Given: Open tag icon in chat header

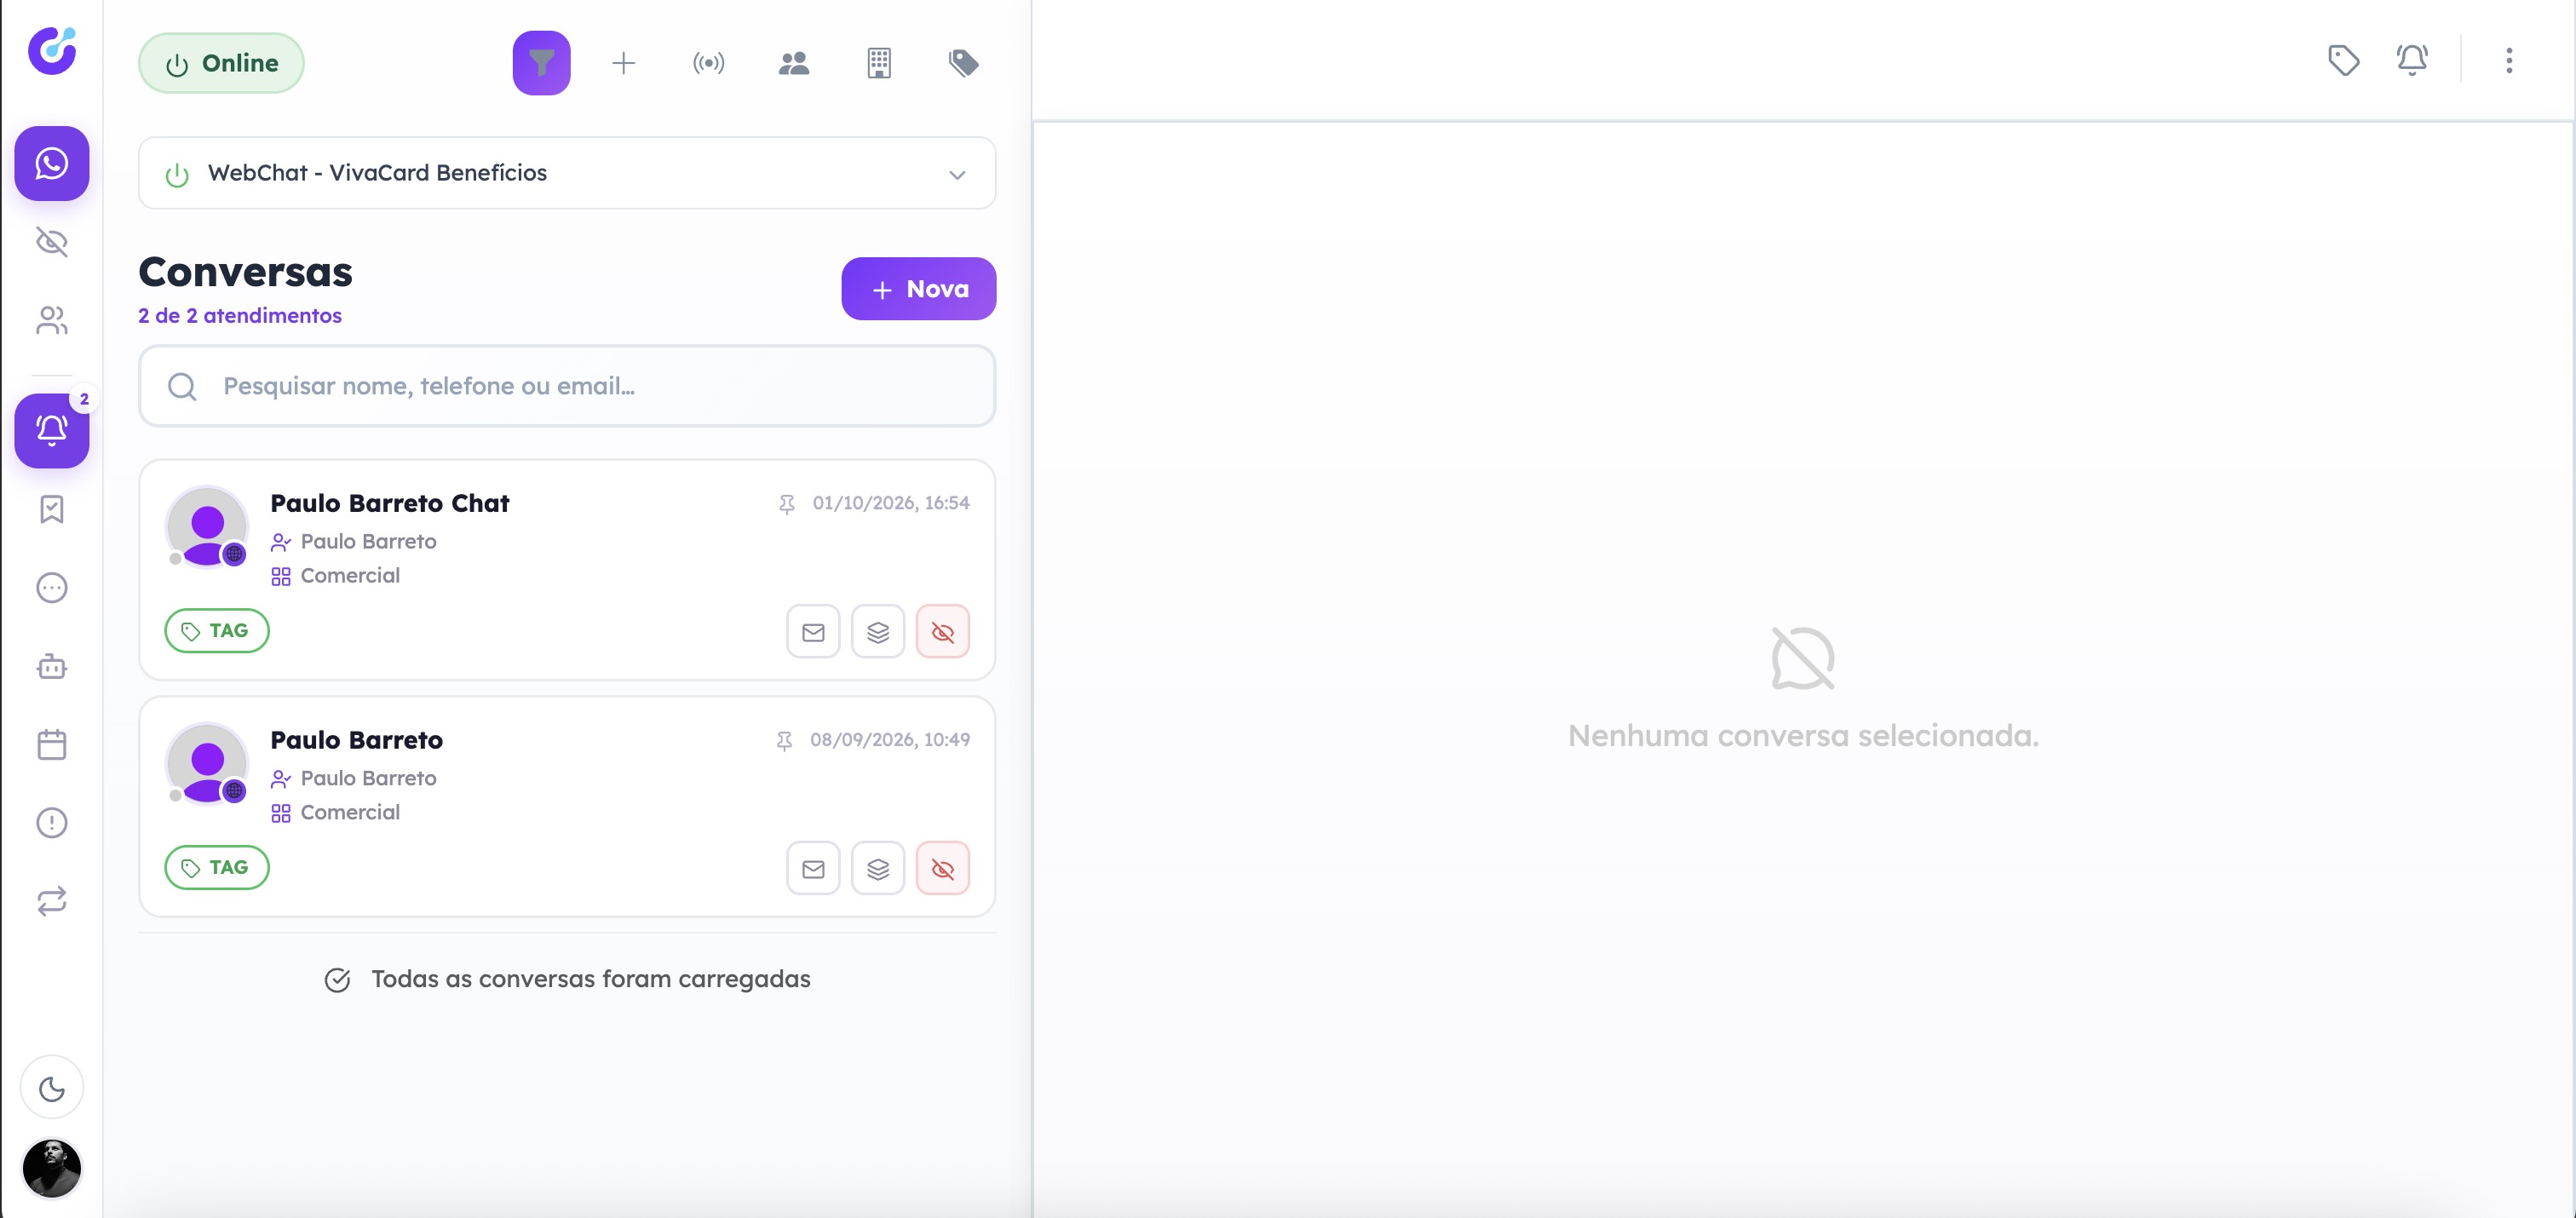Looking at the screenshot, I should point(2344,60).
